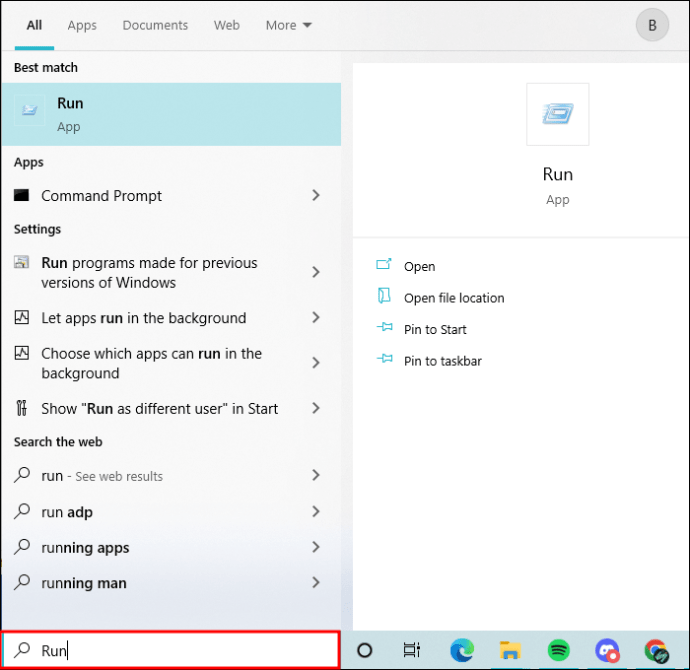
Task: Expand 'run adp' web suggestion chevron
Action: point(316,512)
